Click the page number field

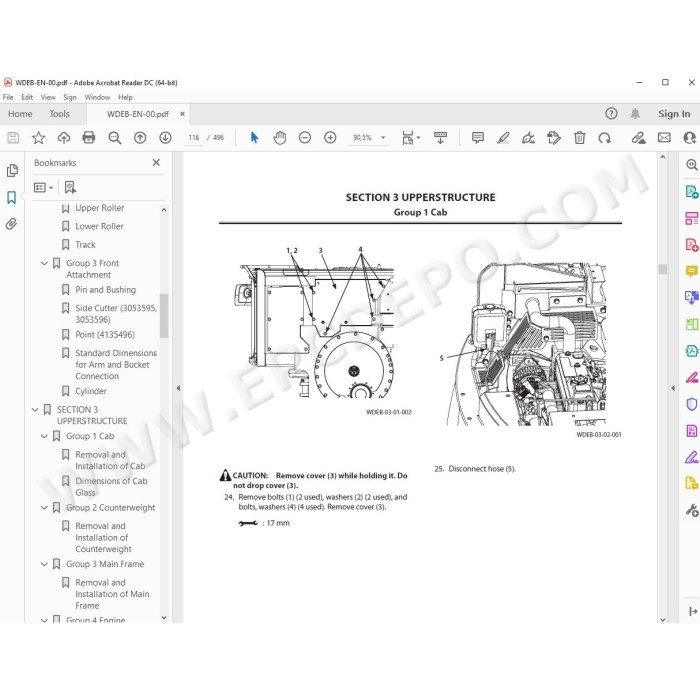coord(194,138)
